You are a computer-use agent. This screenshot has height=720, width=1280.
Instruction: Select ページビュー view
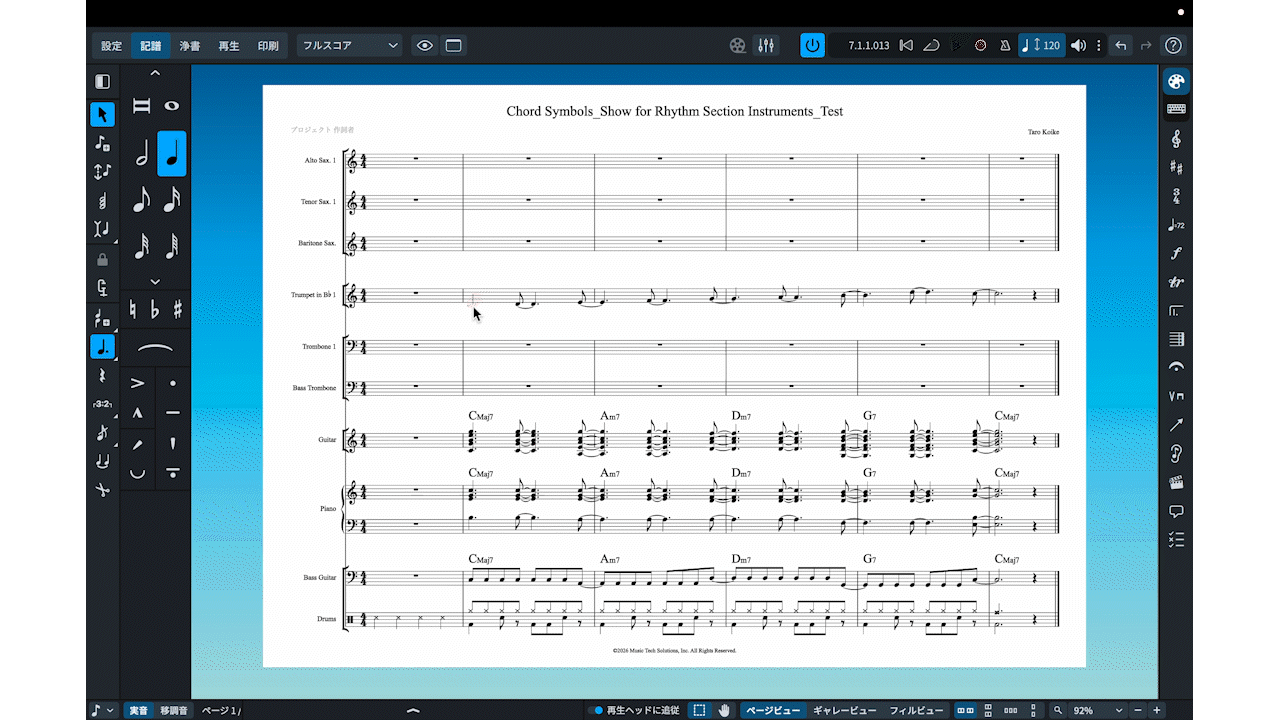[x=774, y=710]
